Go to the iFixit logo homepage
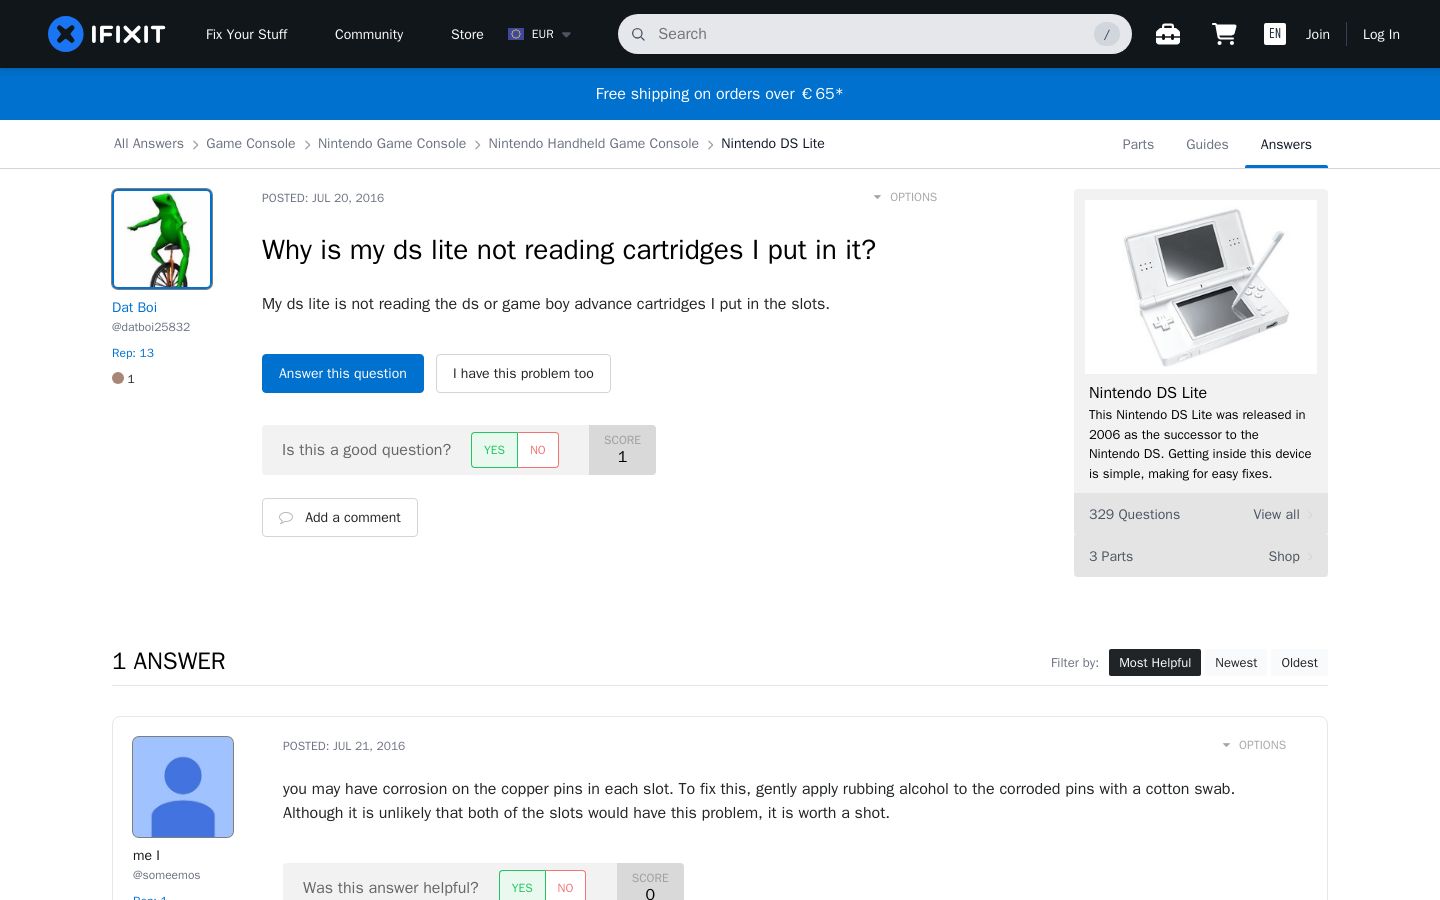Image resolution: width=1440 pixels, height=900 pixels. click(x=106, y=34)
